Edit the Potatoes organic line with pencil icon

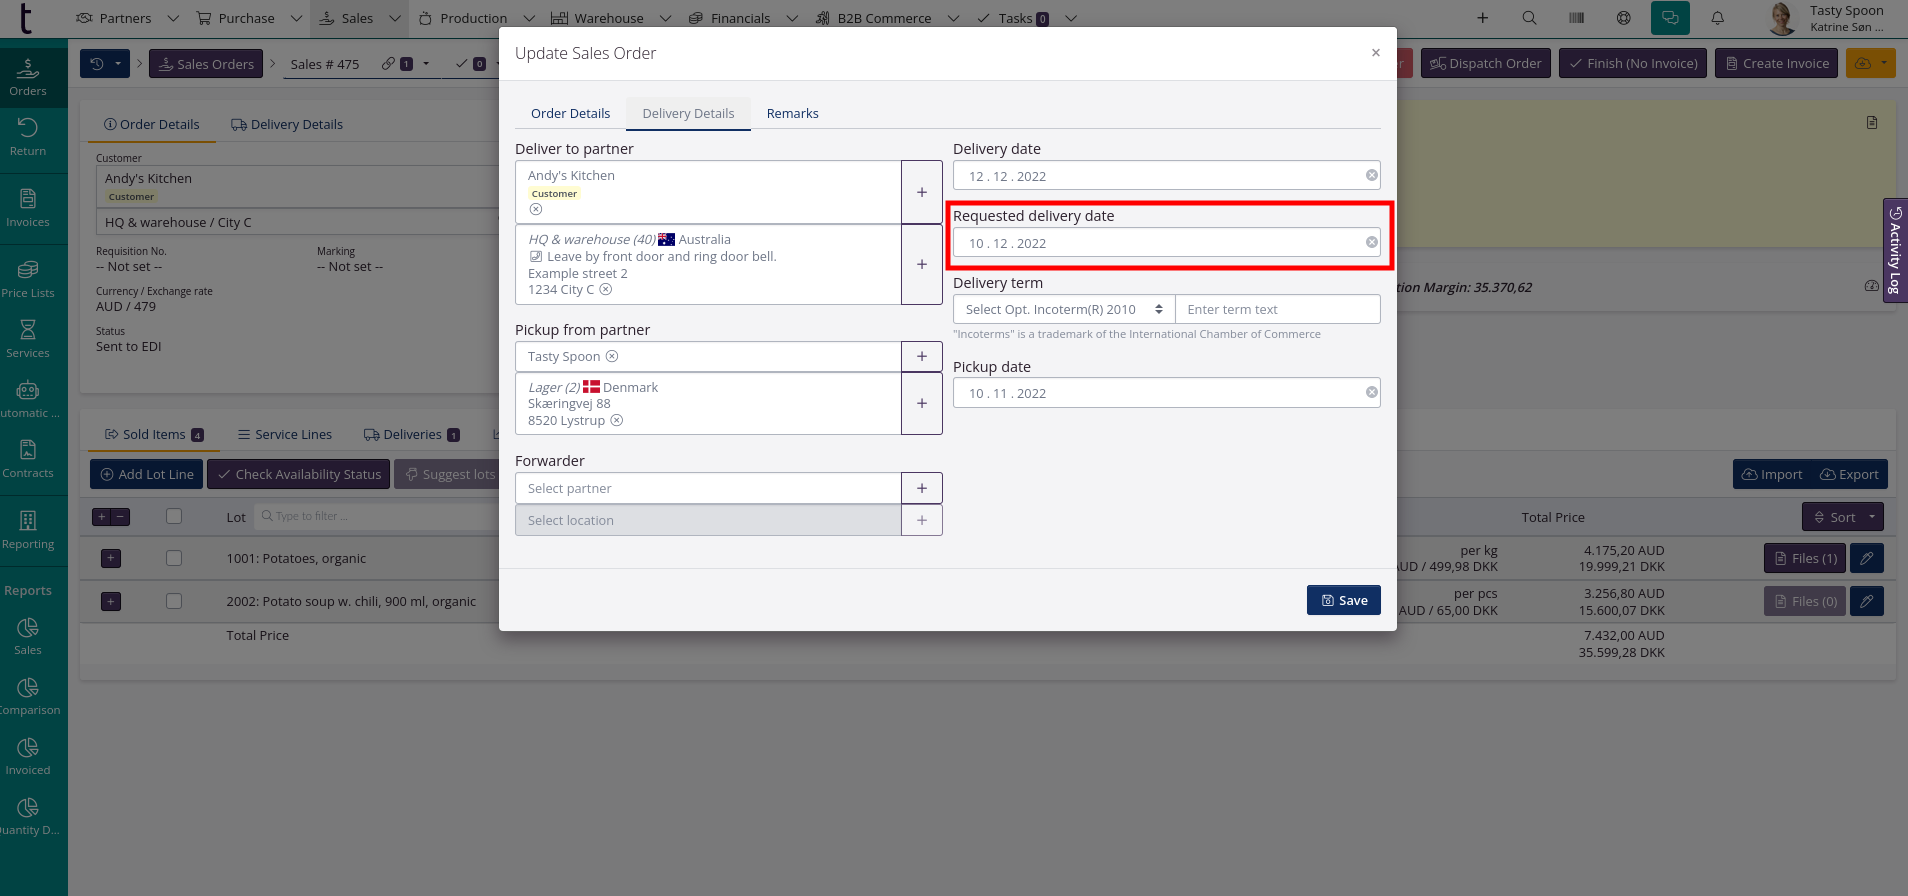tap(1866, 558)
